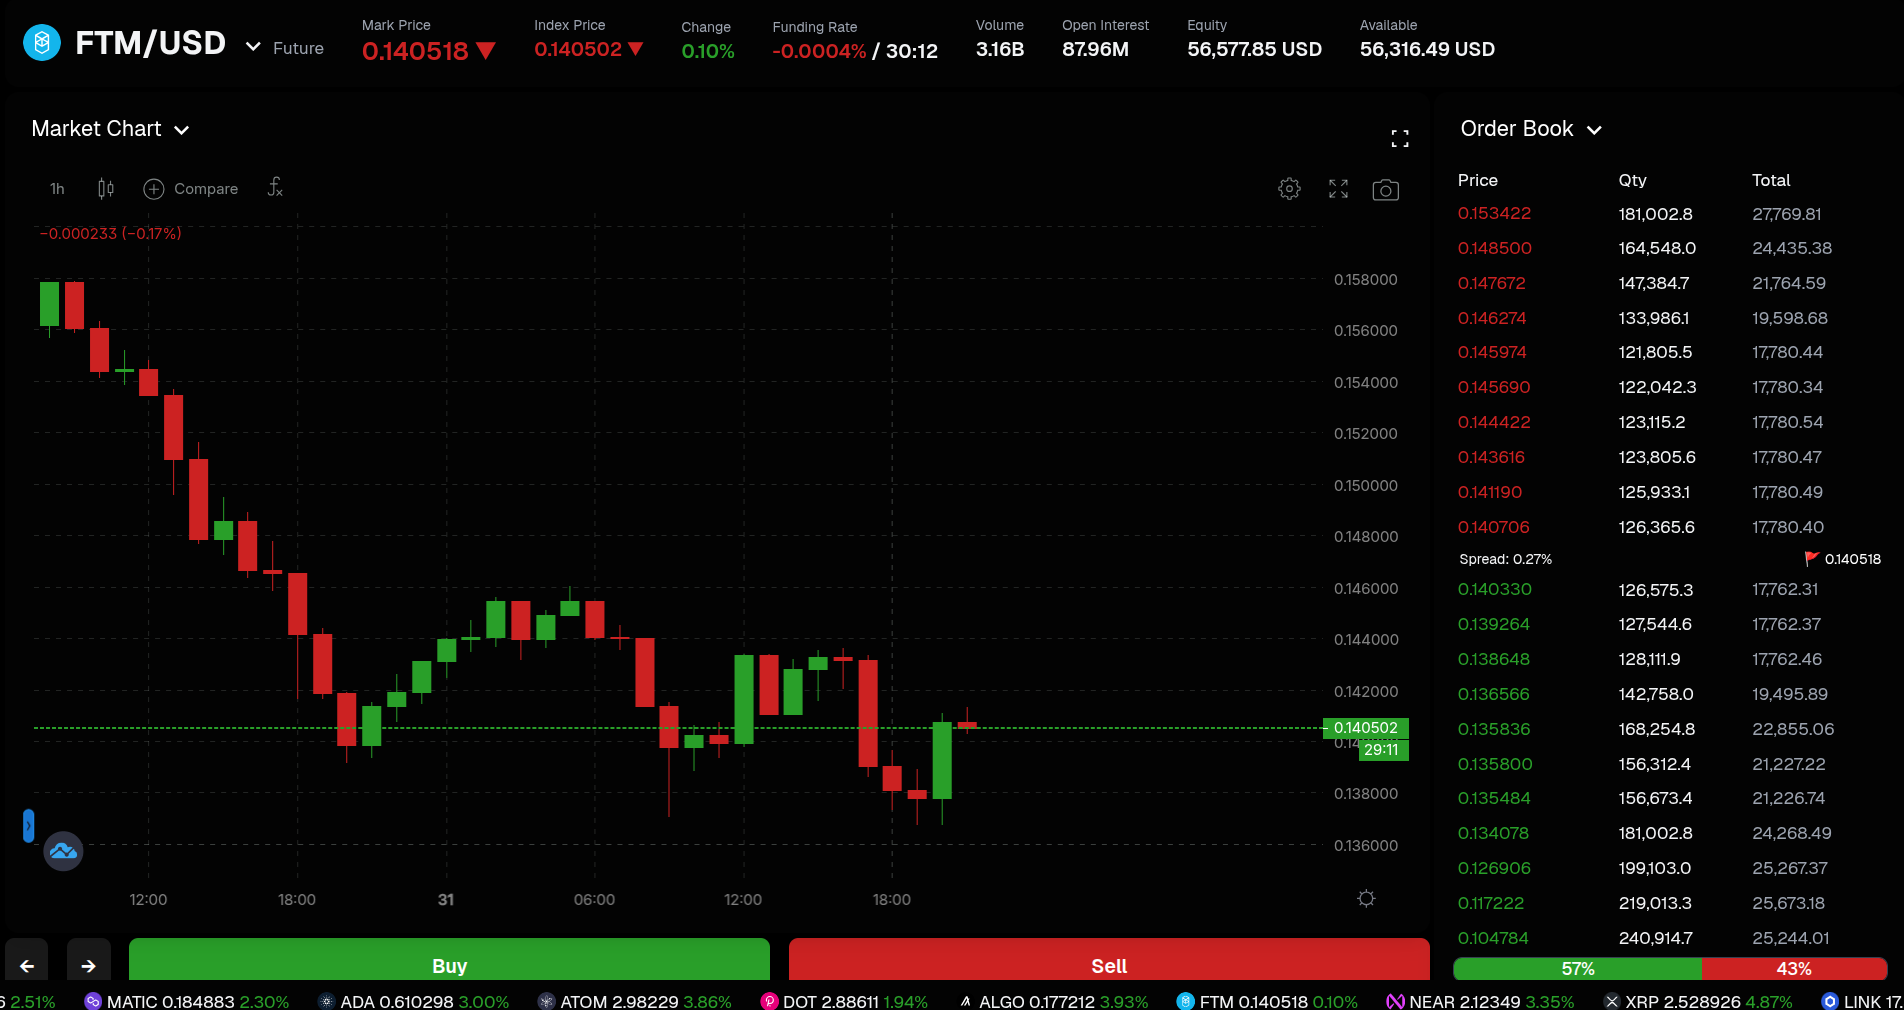
Task: Open the candlestick chart type selector
Action: coord(105,189)
